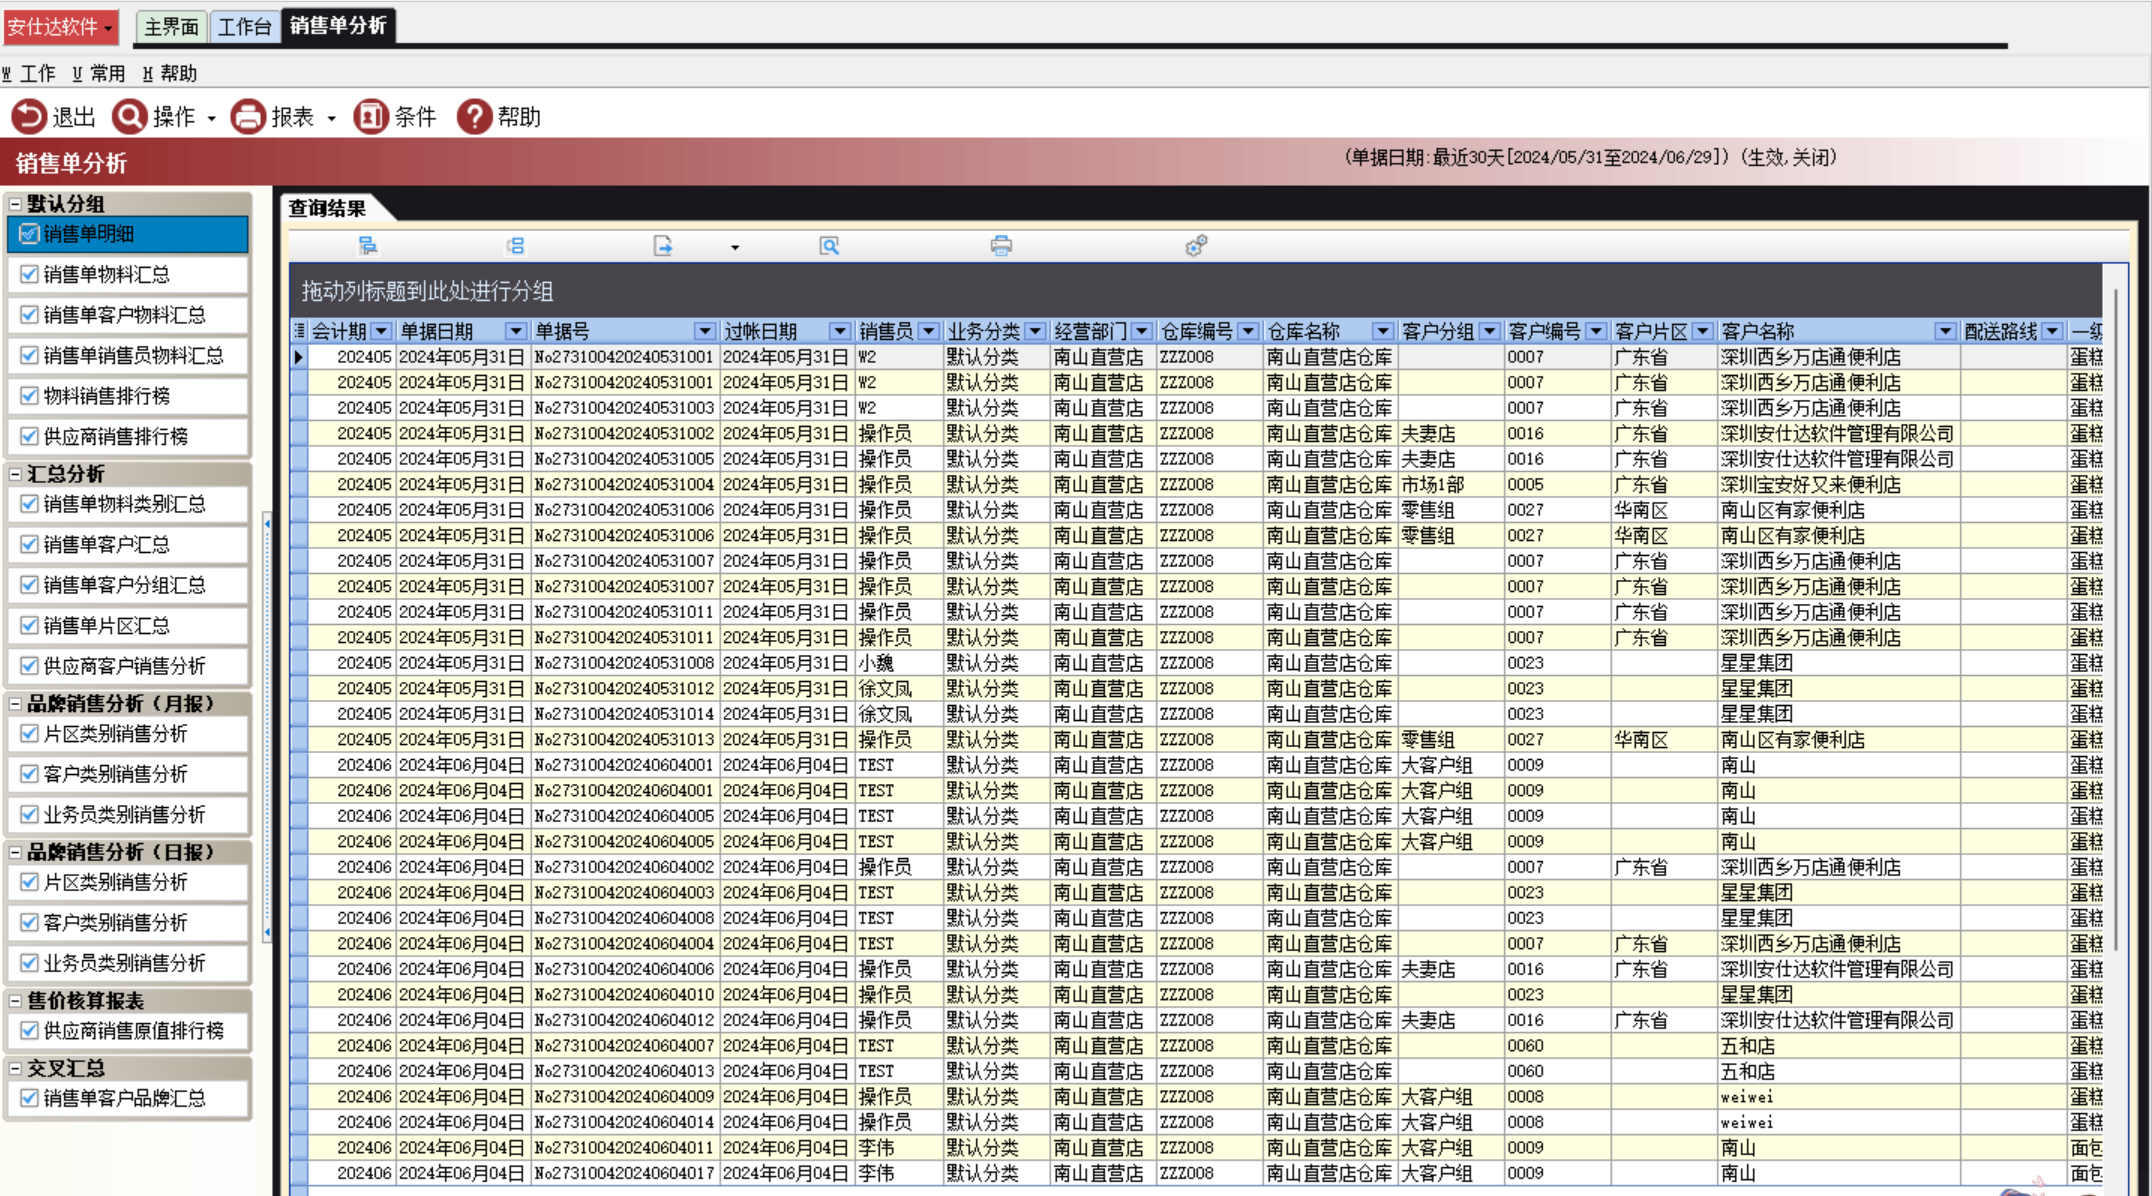Click the printer icon in results toolbar
2152x1196 pixels.
pos(1001,246)
